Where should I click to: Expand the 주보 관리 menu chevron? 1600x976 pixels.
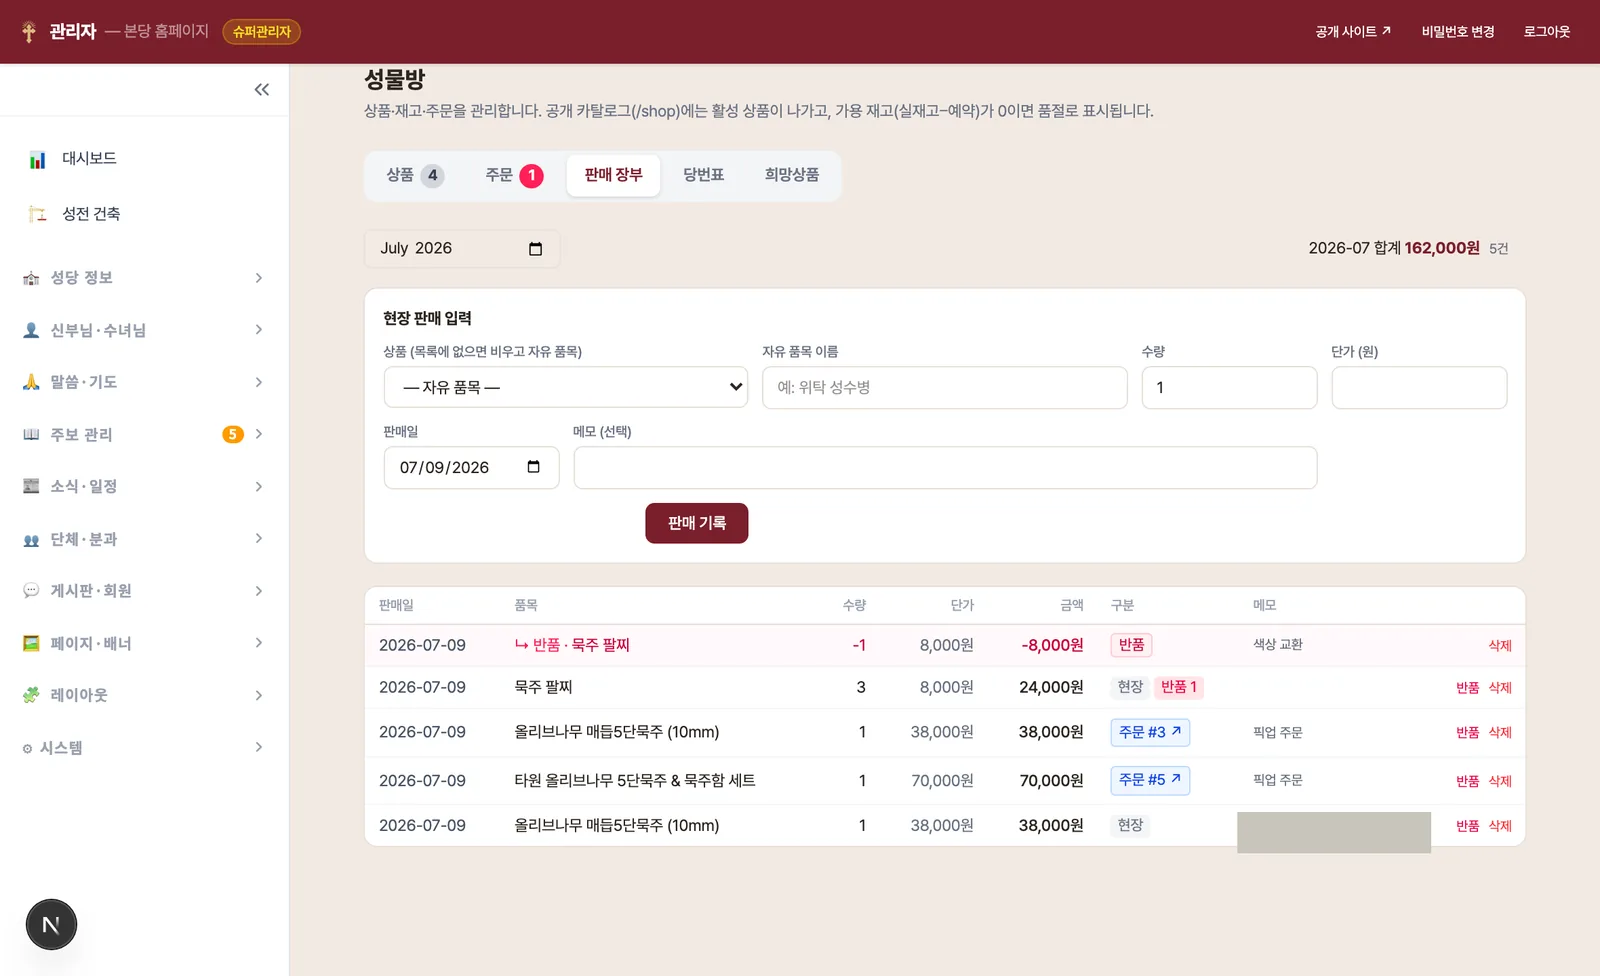[x=259, y=434]
